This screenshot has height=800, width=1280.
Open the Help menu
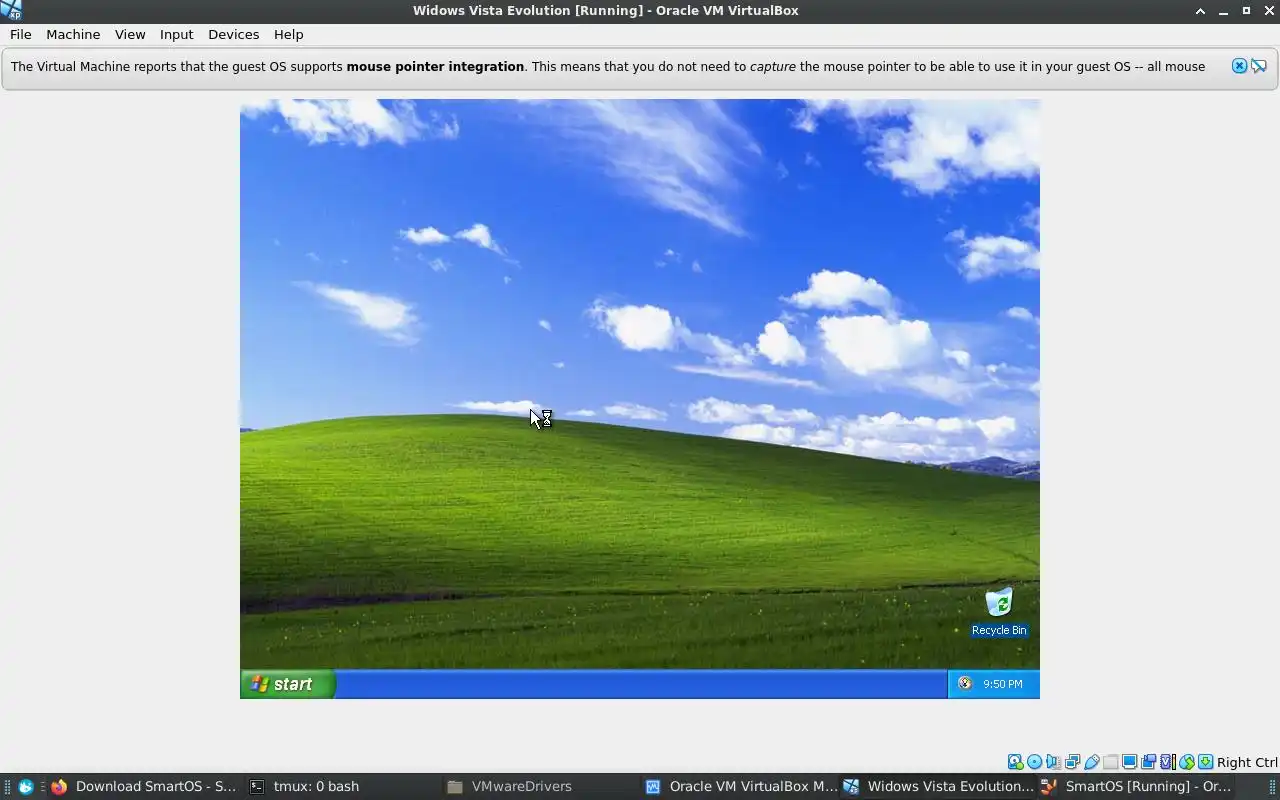[x=288, y=34]
